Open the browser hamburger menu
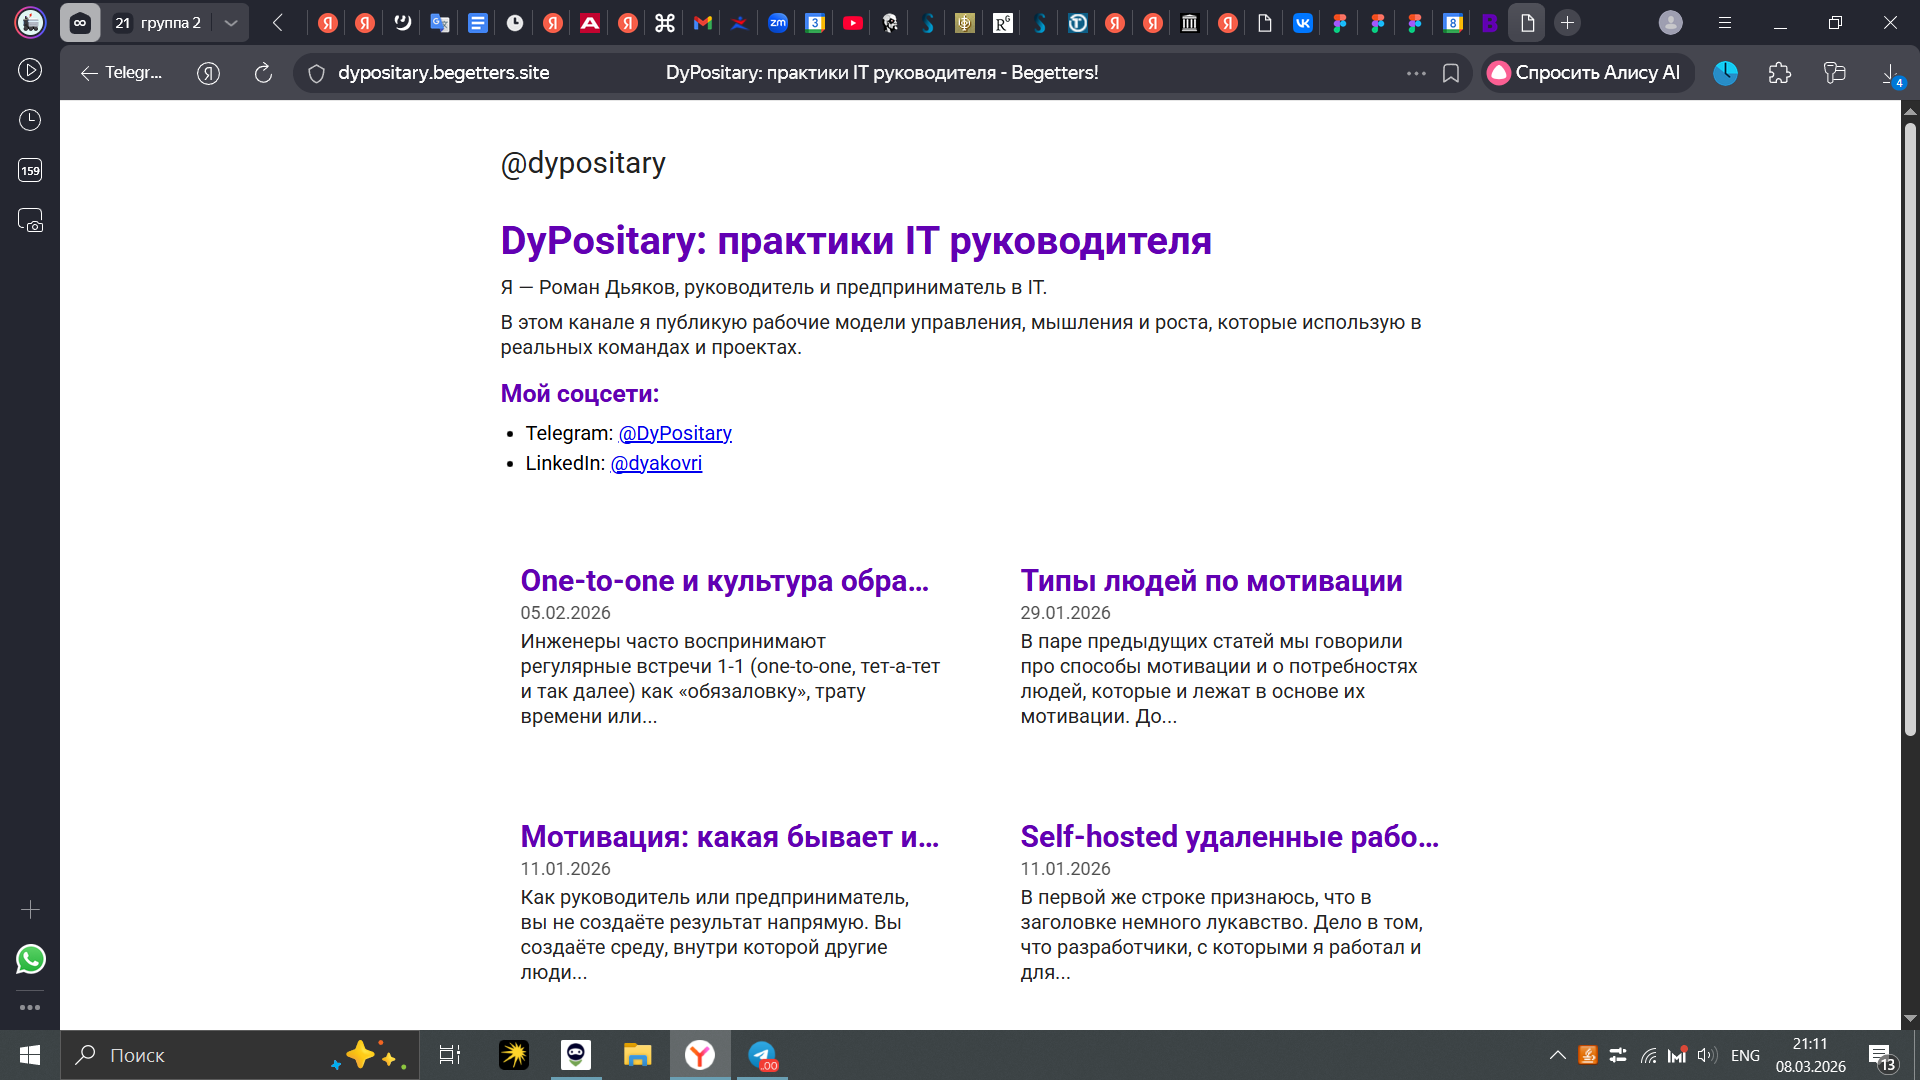Screen dimensions: 1920x1080 point(1725,23)
